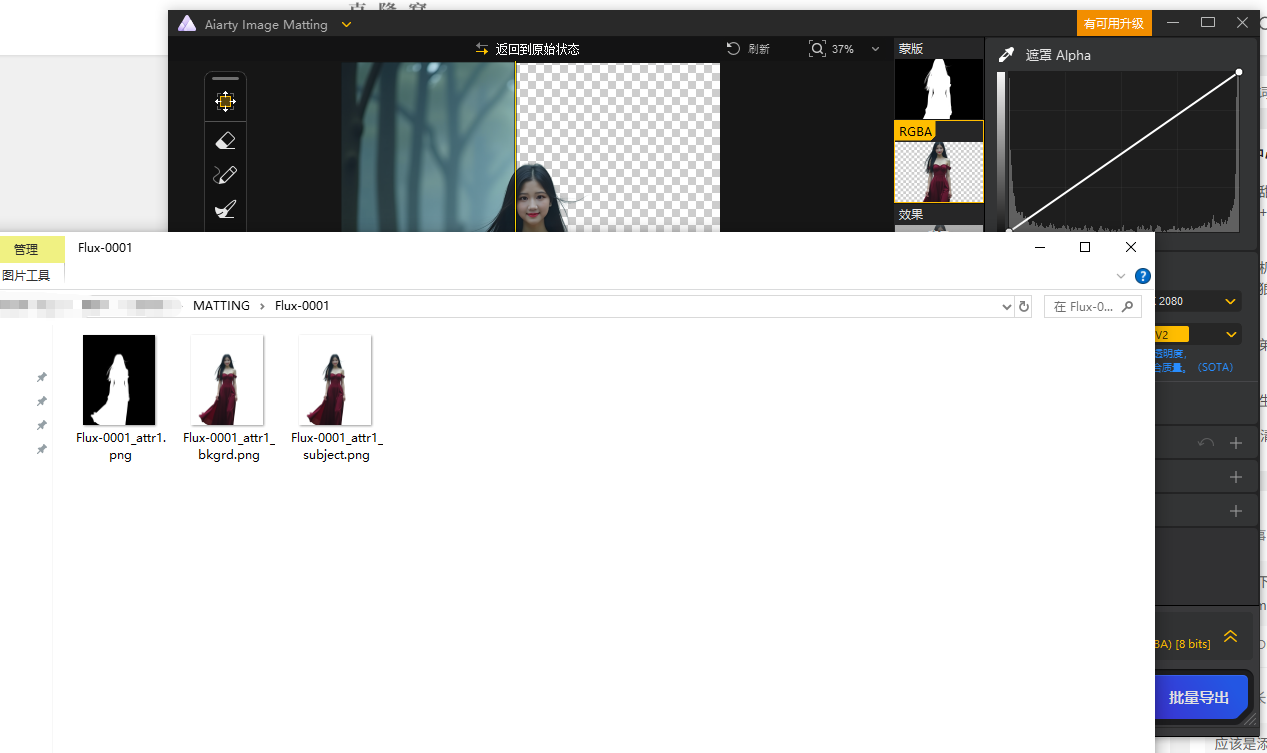Open the 管理 ribbon tab
Screen dimensions: 1267x753
pyautogui.click(x=26, y=249)
